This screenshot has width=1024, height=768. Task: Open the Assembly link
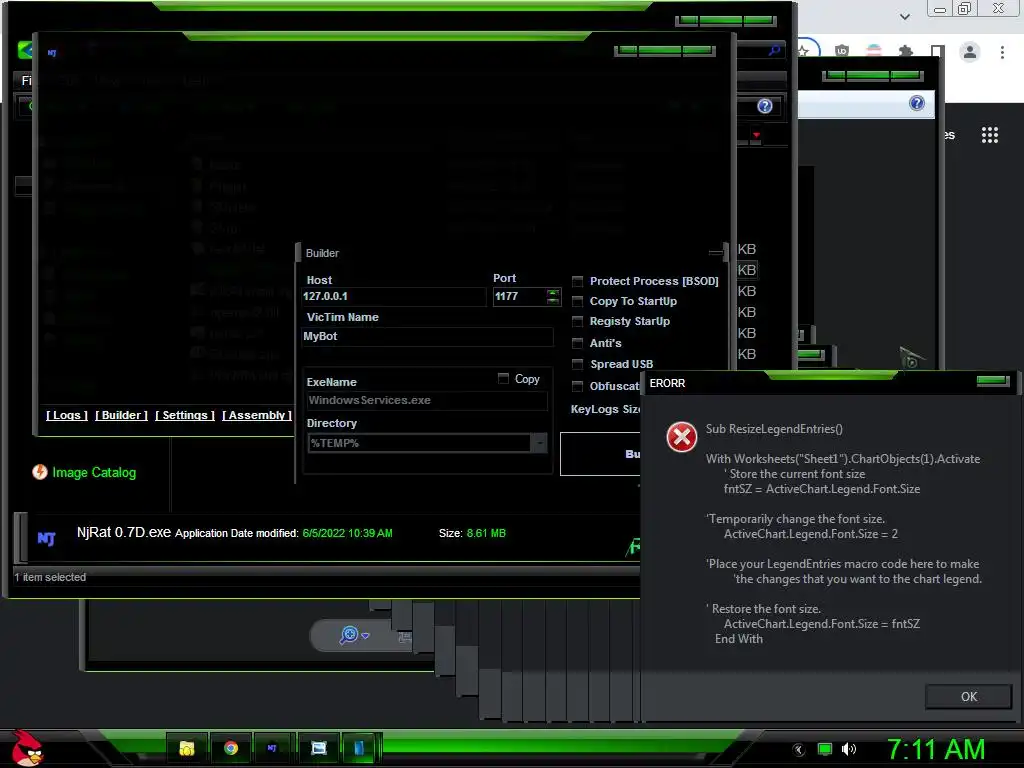pyautogui.click(x=257, y=415)
